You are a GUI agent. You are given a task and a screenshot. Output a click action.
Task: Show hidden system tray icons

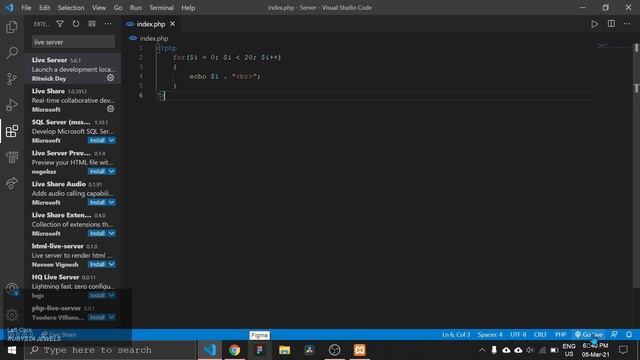pyautogui.click(x=482, y=350)
